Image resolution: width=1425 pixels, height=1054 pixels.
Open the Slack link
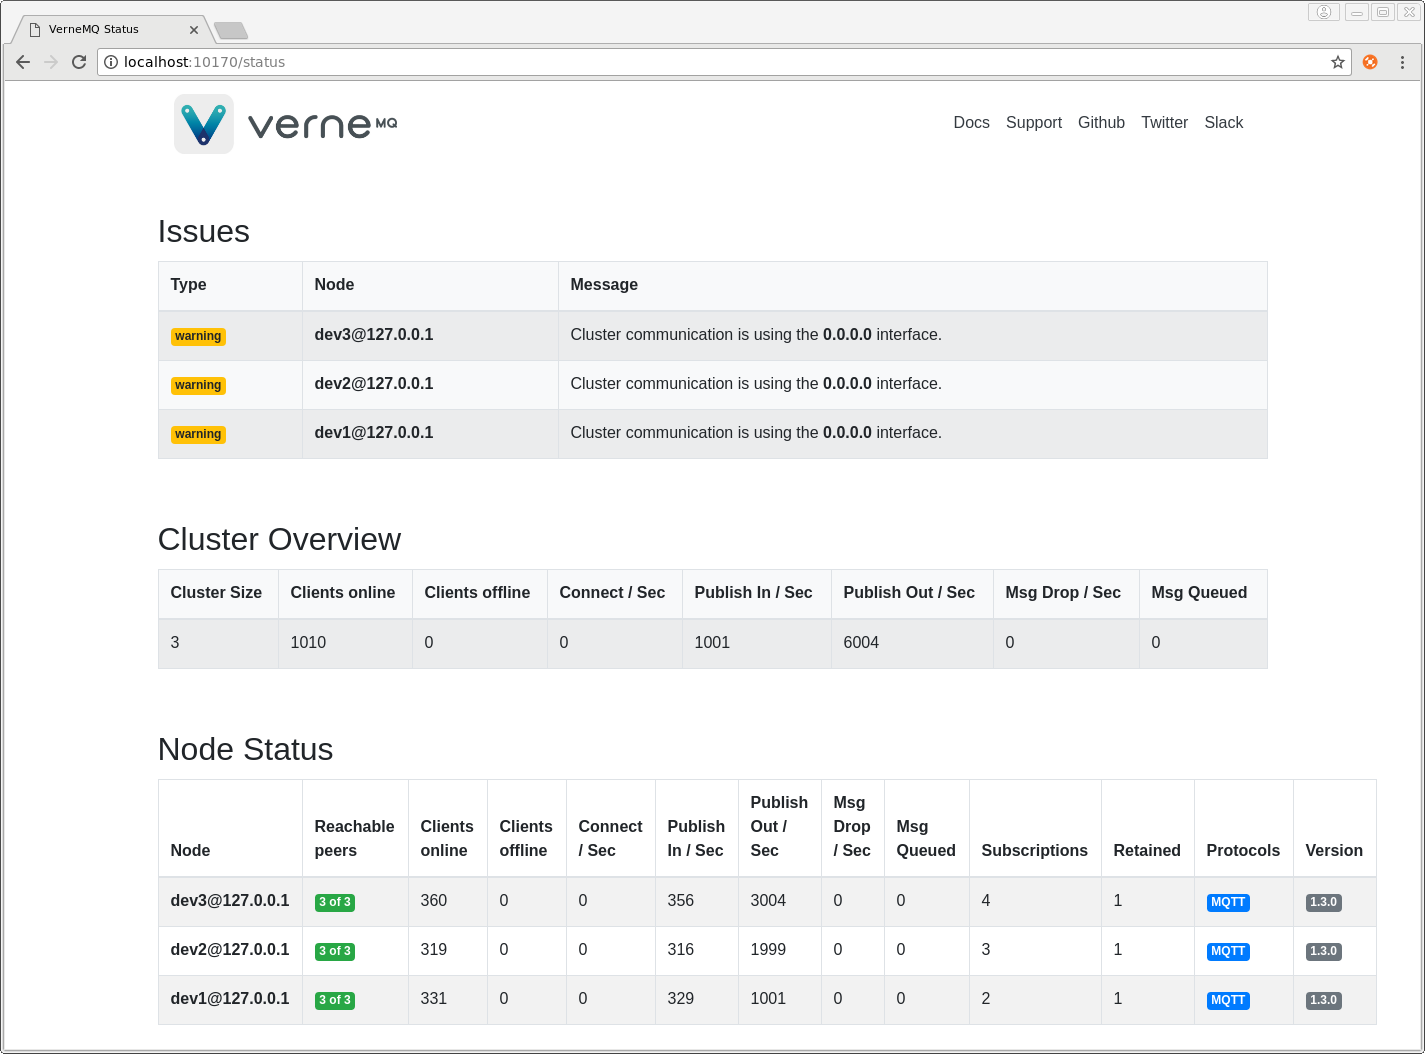(x=1223, y=123)
